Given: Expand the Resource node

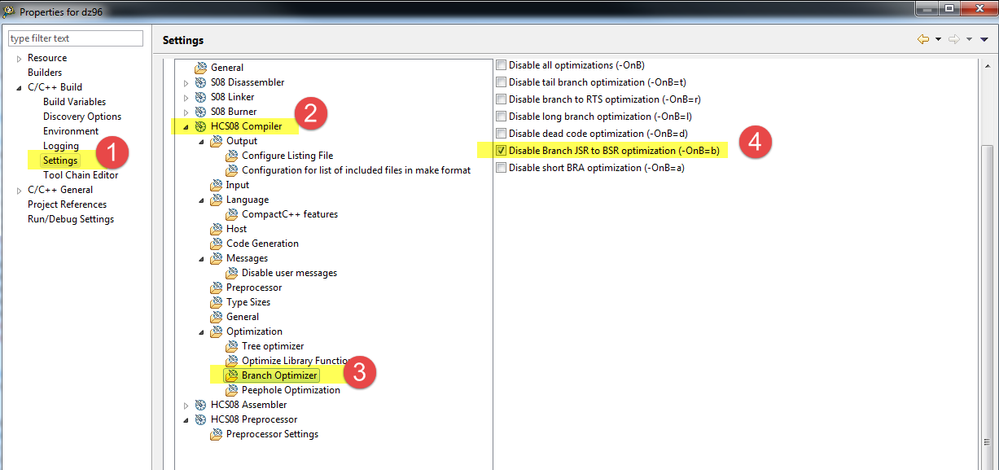Looking at the screenshot, I should pyautogui.click(x=19, y=59).
